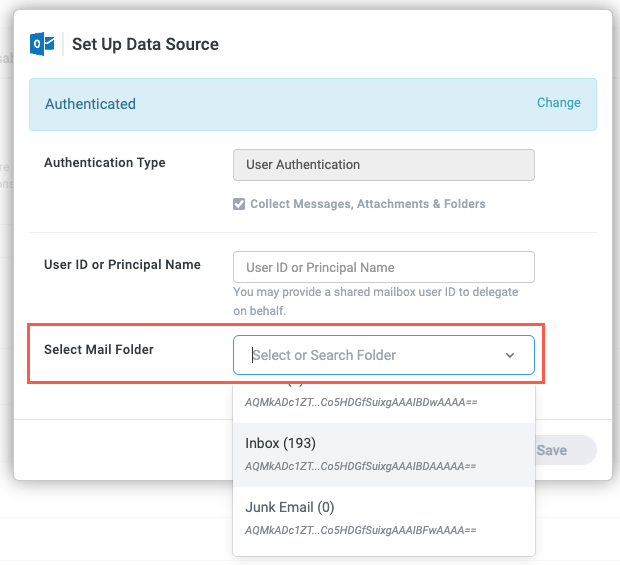Screen dimensions: 620x565
Task: Select folder with ID ending IBDwAAAA==
Action: coord(384,402)
